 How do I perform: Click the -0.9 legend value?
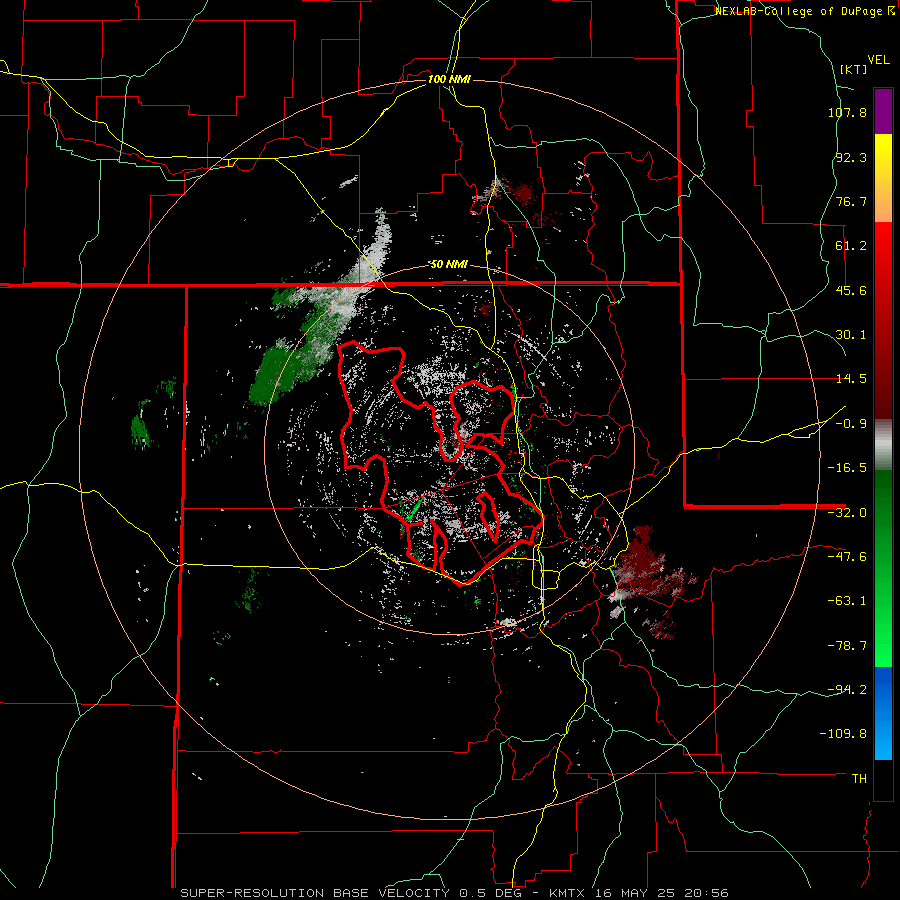(851, 424)
